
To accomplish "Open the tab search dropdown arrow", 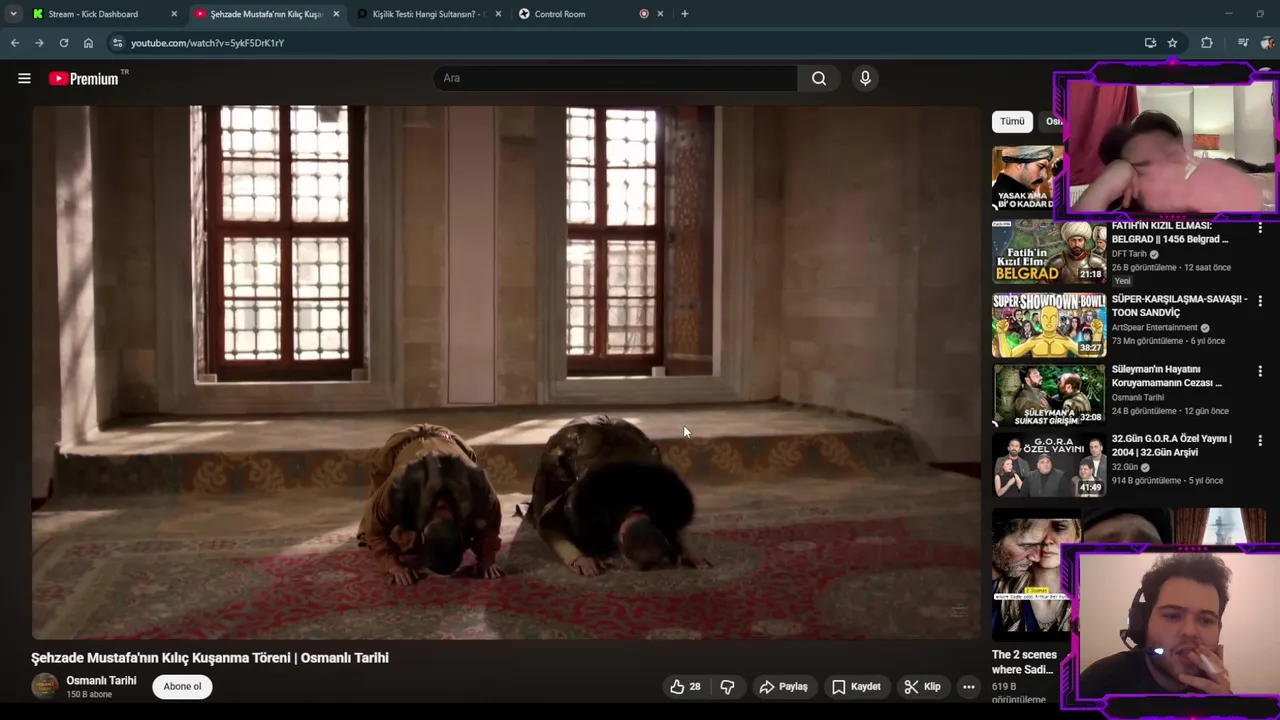I will coord(13,14).
